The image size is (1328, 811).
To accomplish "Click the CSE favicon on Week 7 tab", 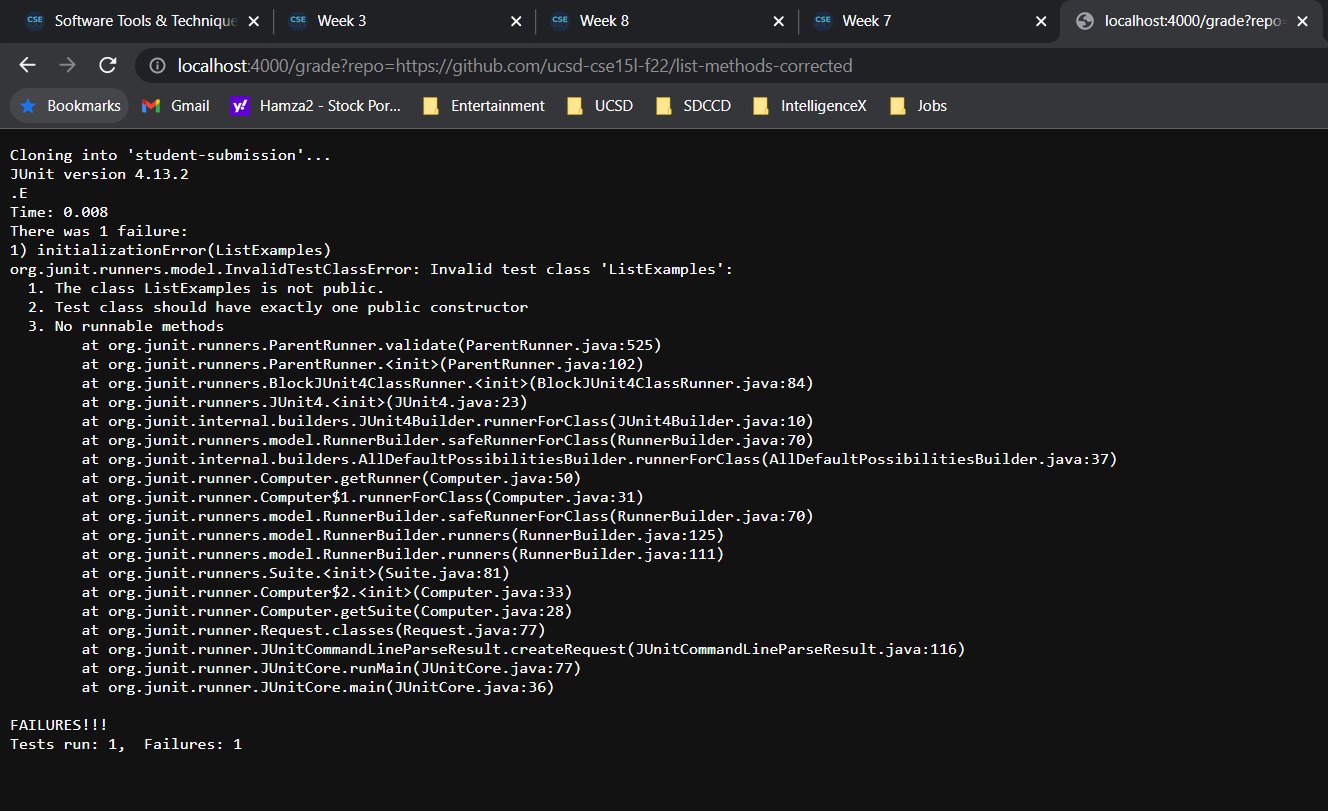I will pyautogui.click(x=823, y=21).
